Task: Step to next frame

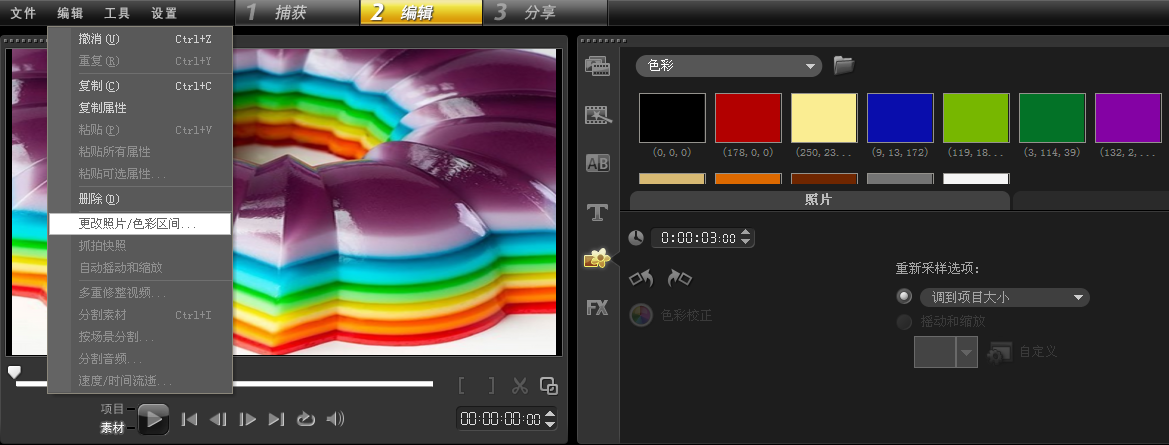Action: 248,419
